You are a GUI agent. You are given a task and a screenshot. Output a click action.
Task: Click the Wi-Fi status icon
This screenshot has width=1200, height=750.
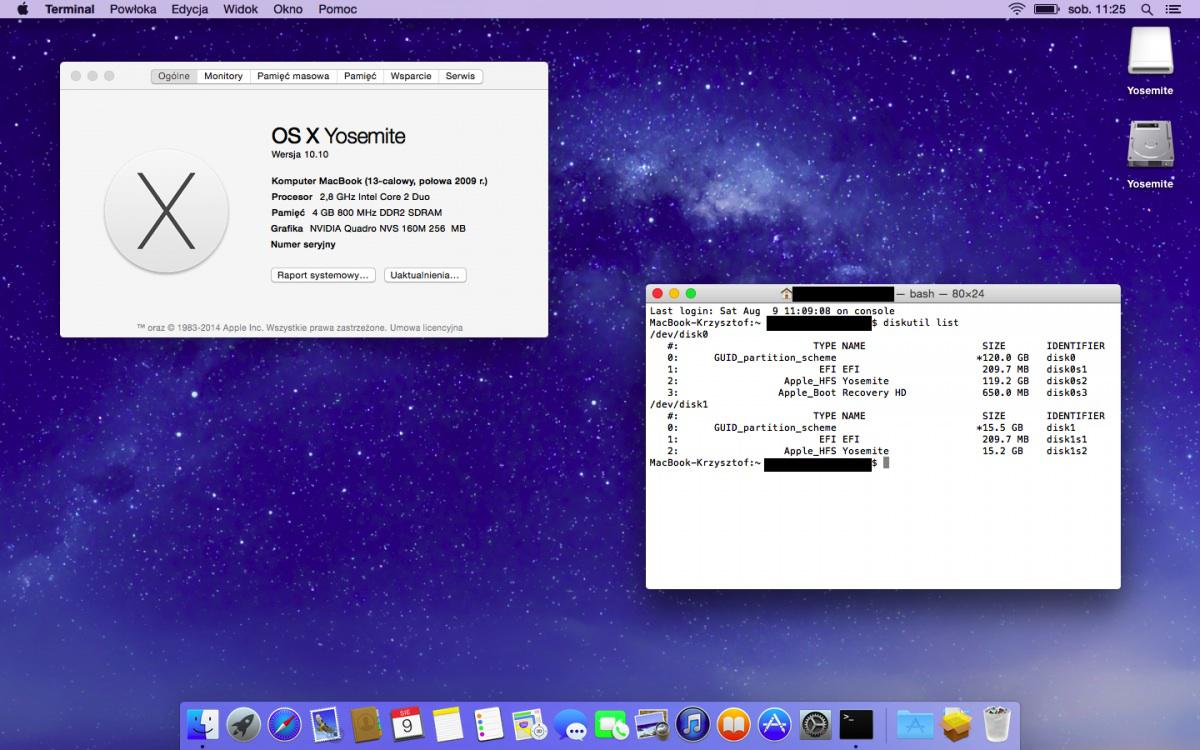pyautogui.click(x=1016, y=9)
